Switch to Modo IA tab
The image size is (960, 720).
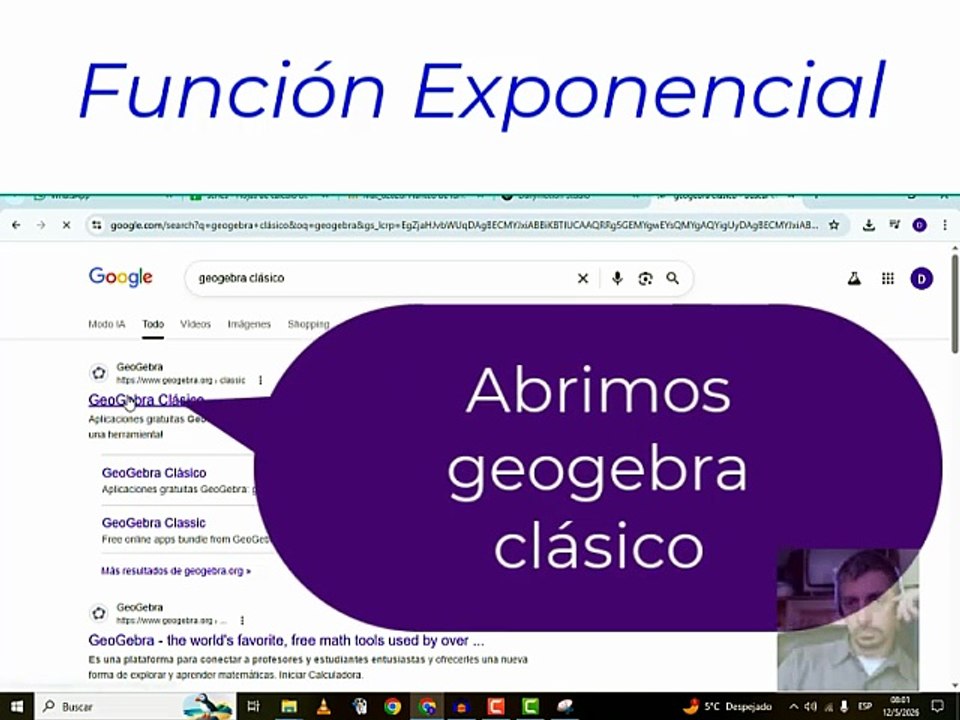tap(107, 324)
